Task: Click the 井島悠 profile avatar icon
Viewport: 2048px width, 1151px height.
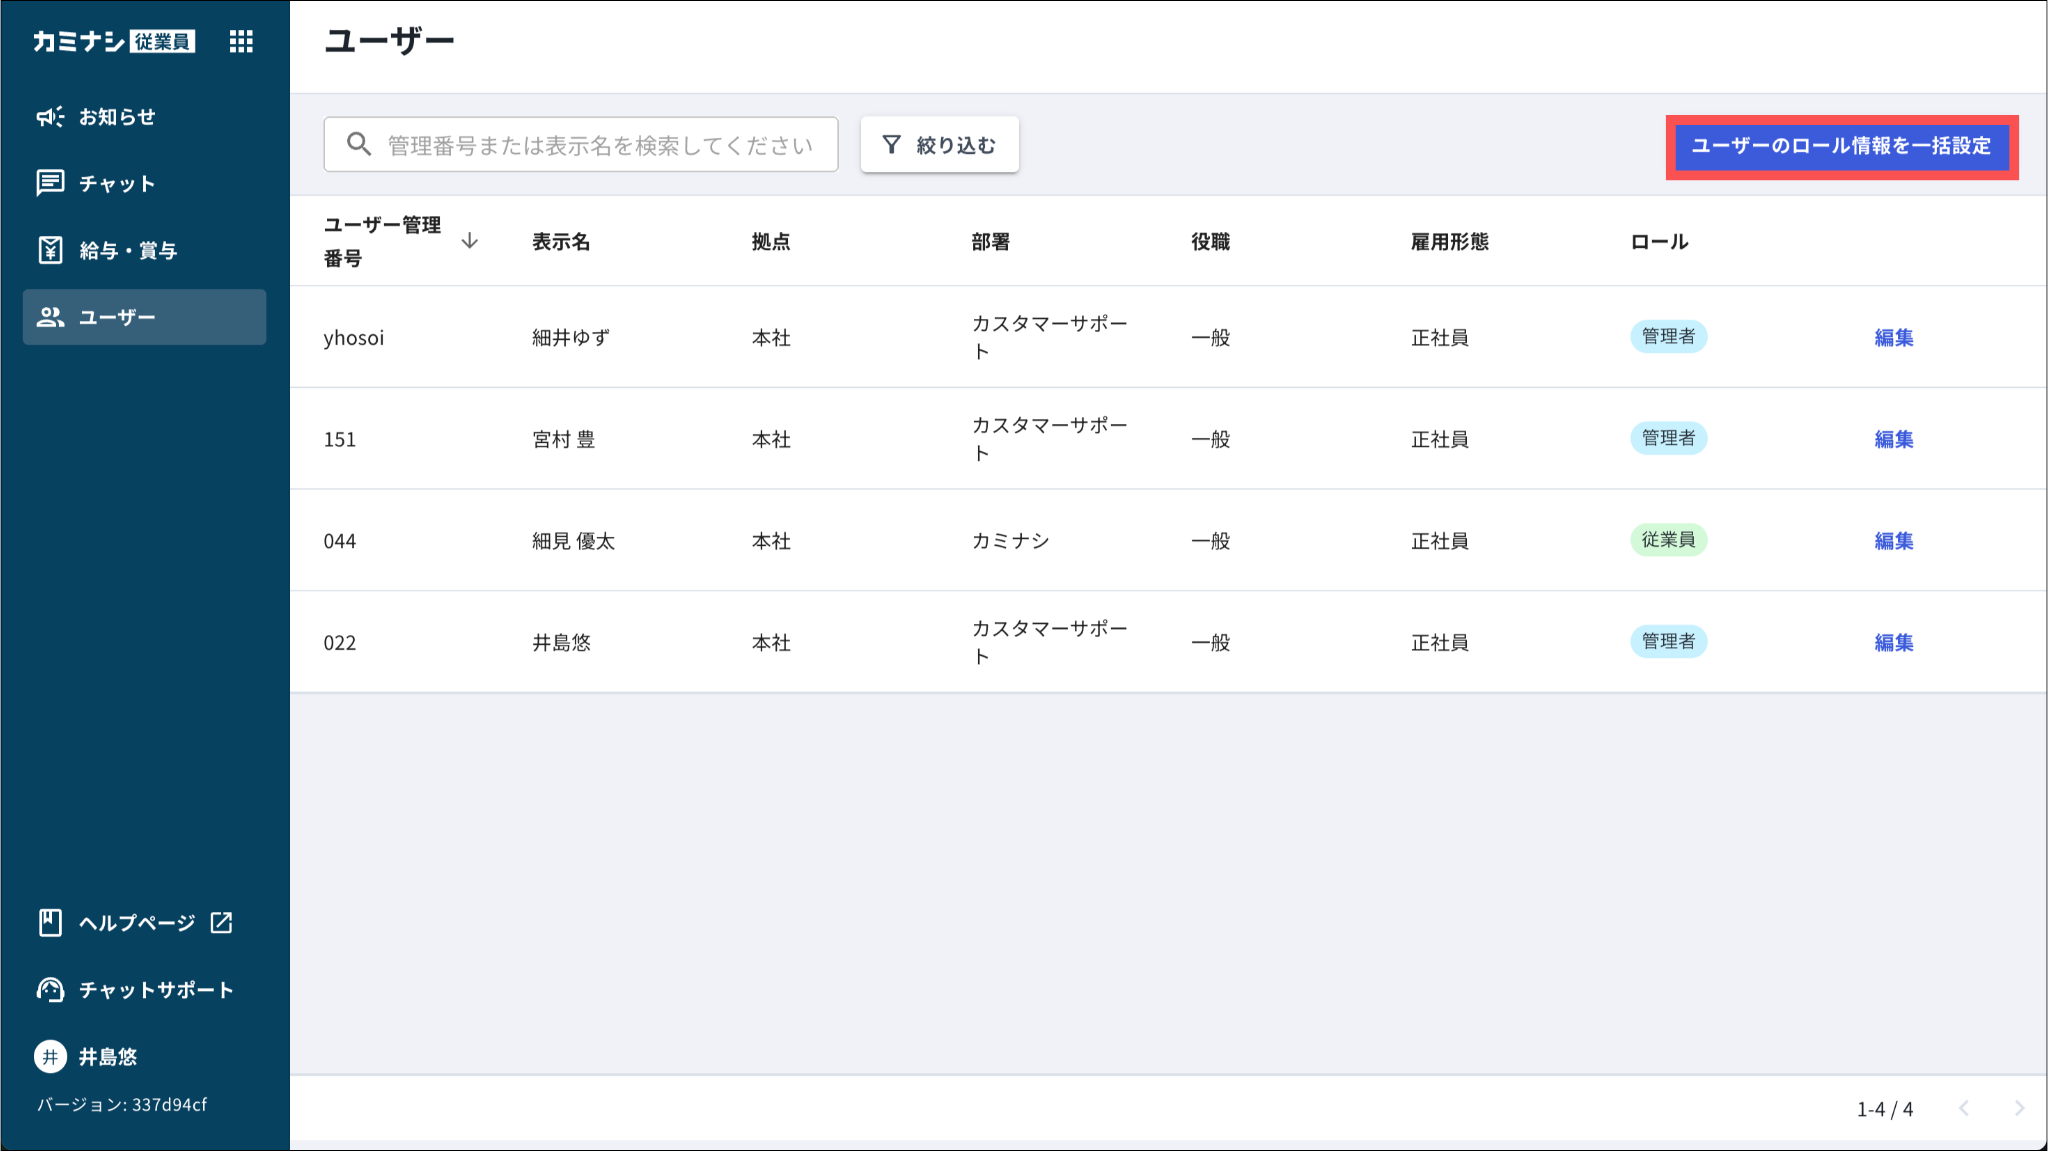Action: 50,1056
